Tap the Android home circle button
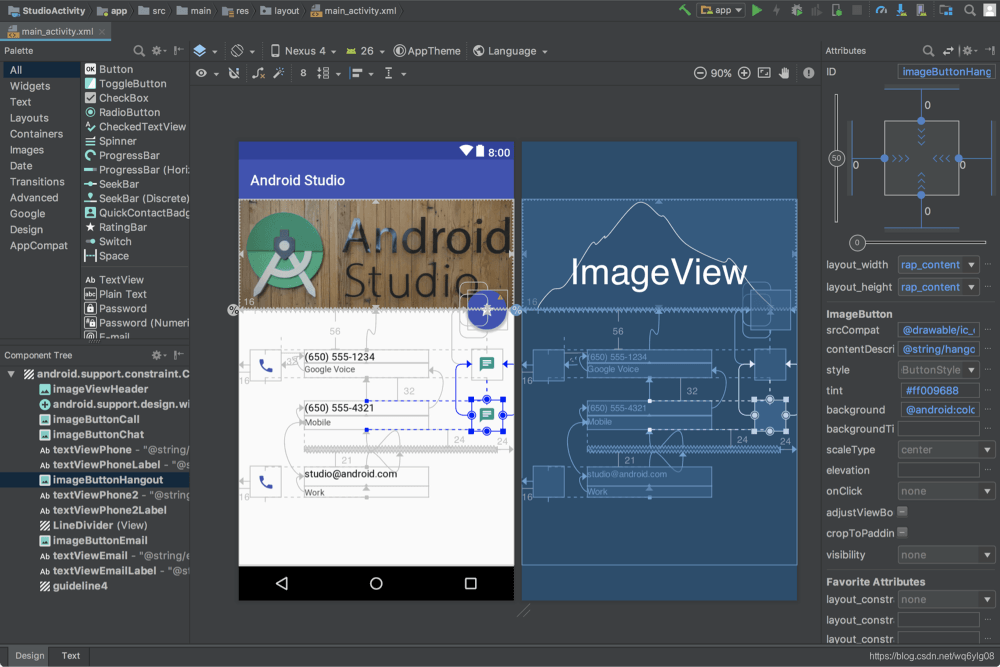Image resolution: width=1000 pixels, height=667 pixels. (x=376, y=583)
